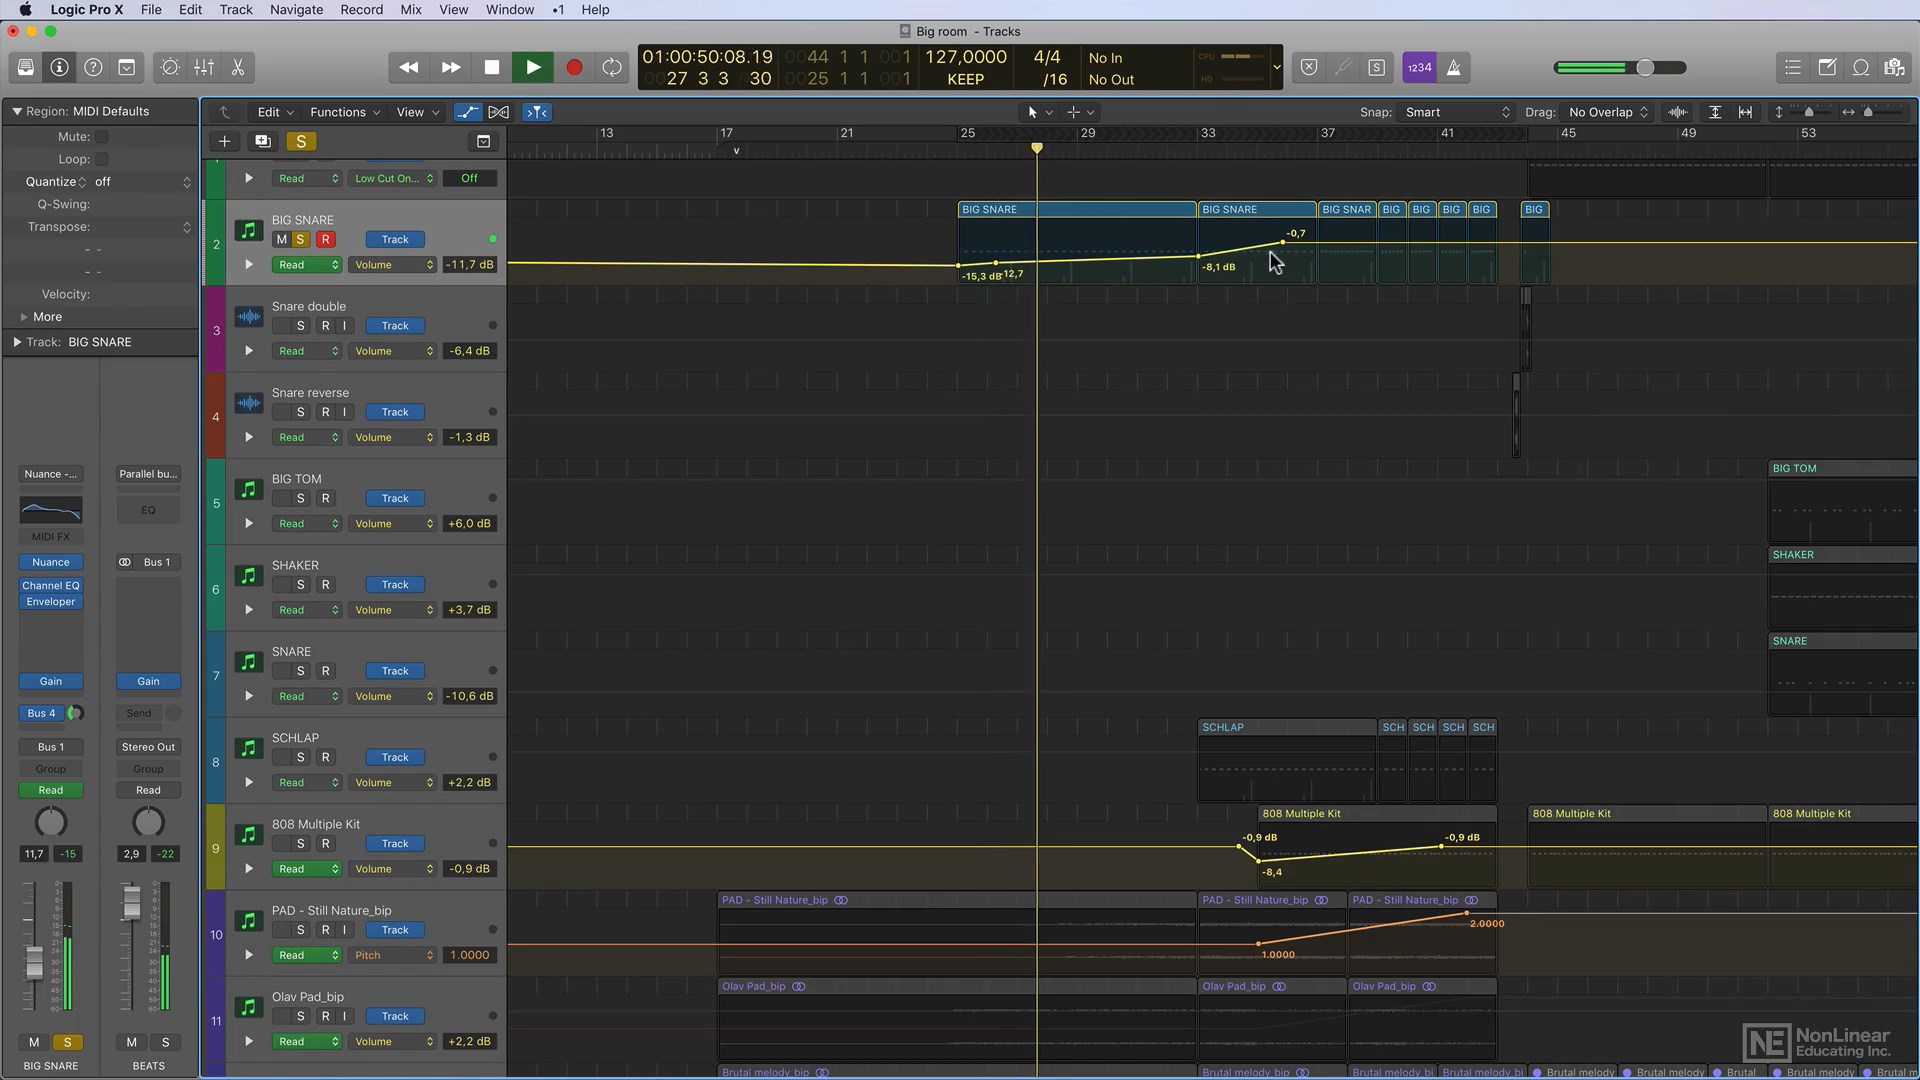Open the Drag No Overlap dropdown
Screen dimensions: 1920x1080
[x=1608, y=112]
